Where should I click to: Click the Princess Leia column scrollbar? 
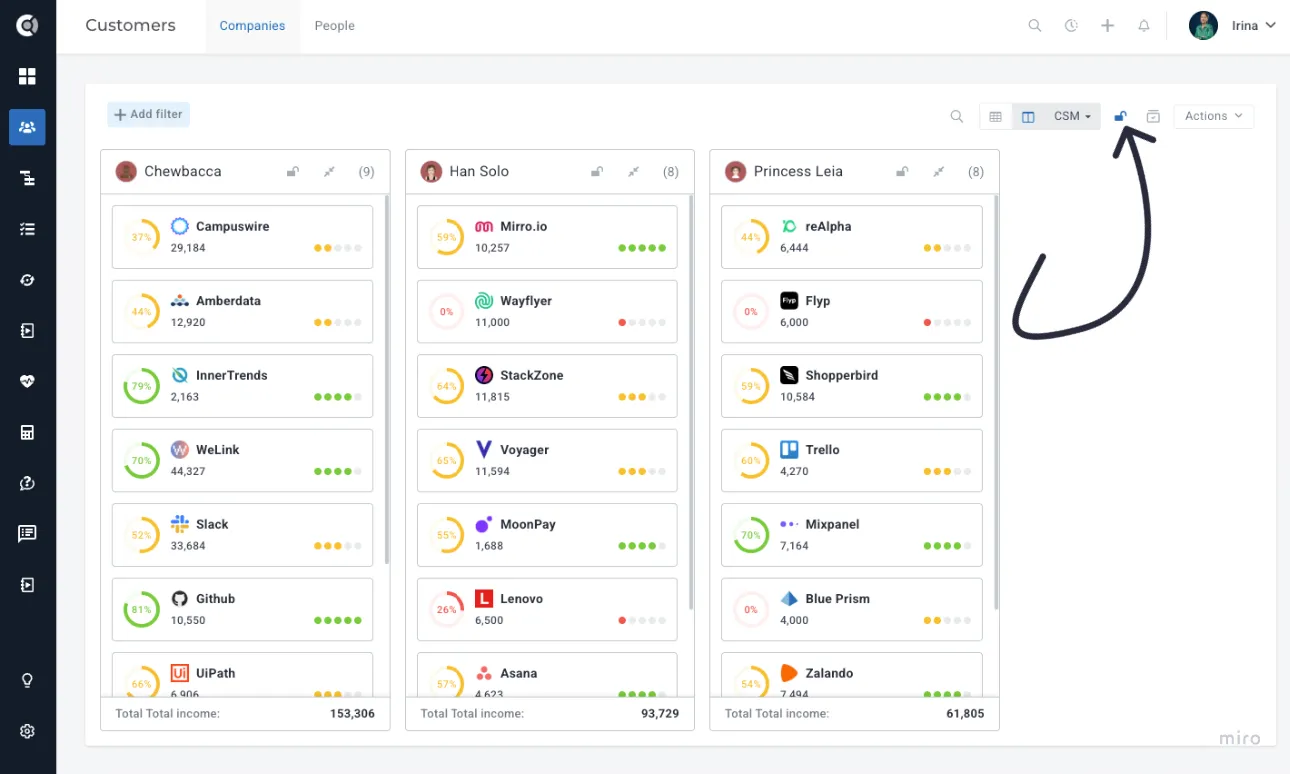(996, 400)
